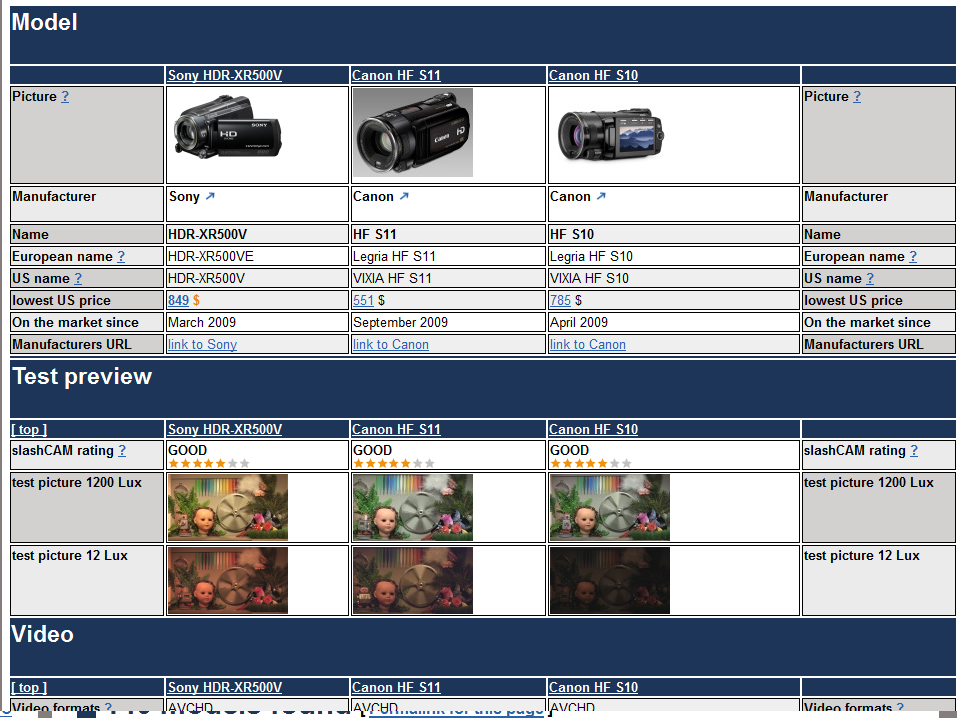Click the 'VIXIA HF S11' US name cell
This screenshot has height=718, width=957.
coord(448,278)
